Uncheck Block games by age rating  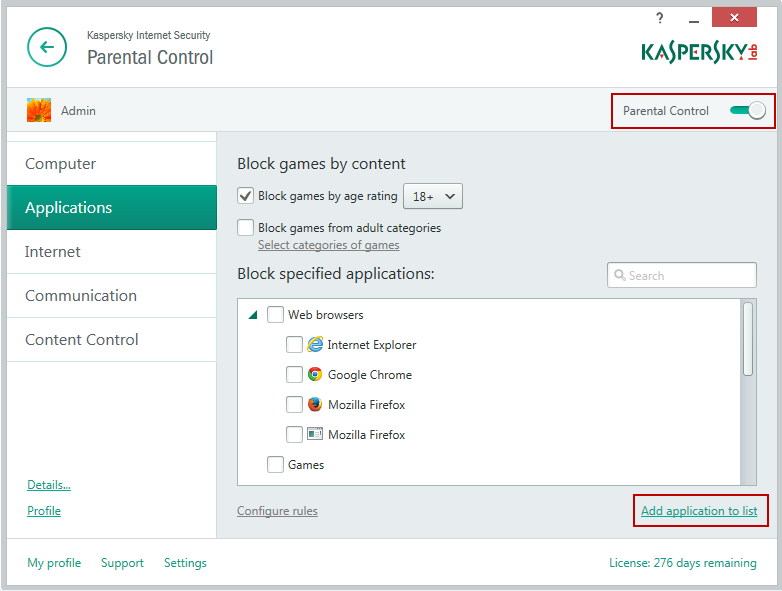point(245,196)
